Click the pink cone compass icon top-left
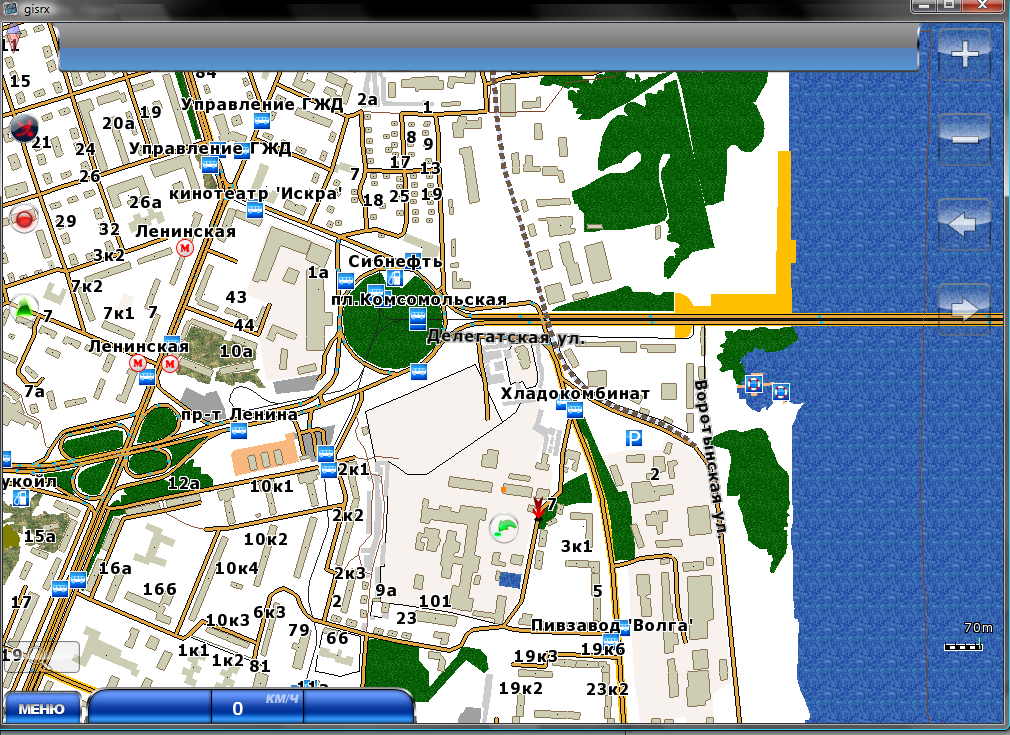This screenshot has height=735, width=1010. pyautogui.click(x=12, y=36)
